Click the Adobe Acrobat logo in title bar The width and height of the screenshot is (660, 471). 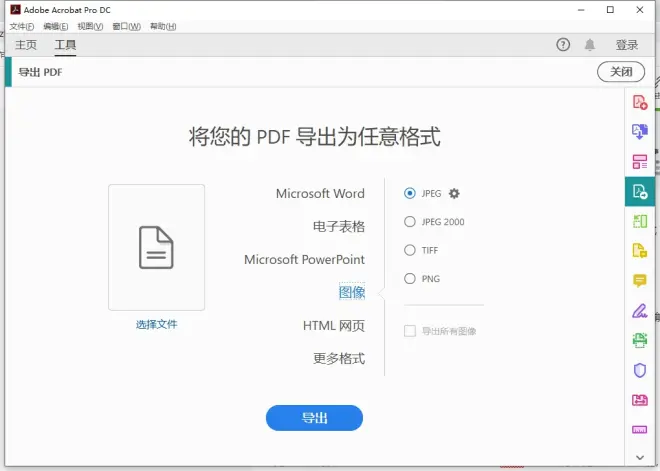point(16,10)
